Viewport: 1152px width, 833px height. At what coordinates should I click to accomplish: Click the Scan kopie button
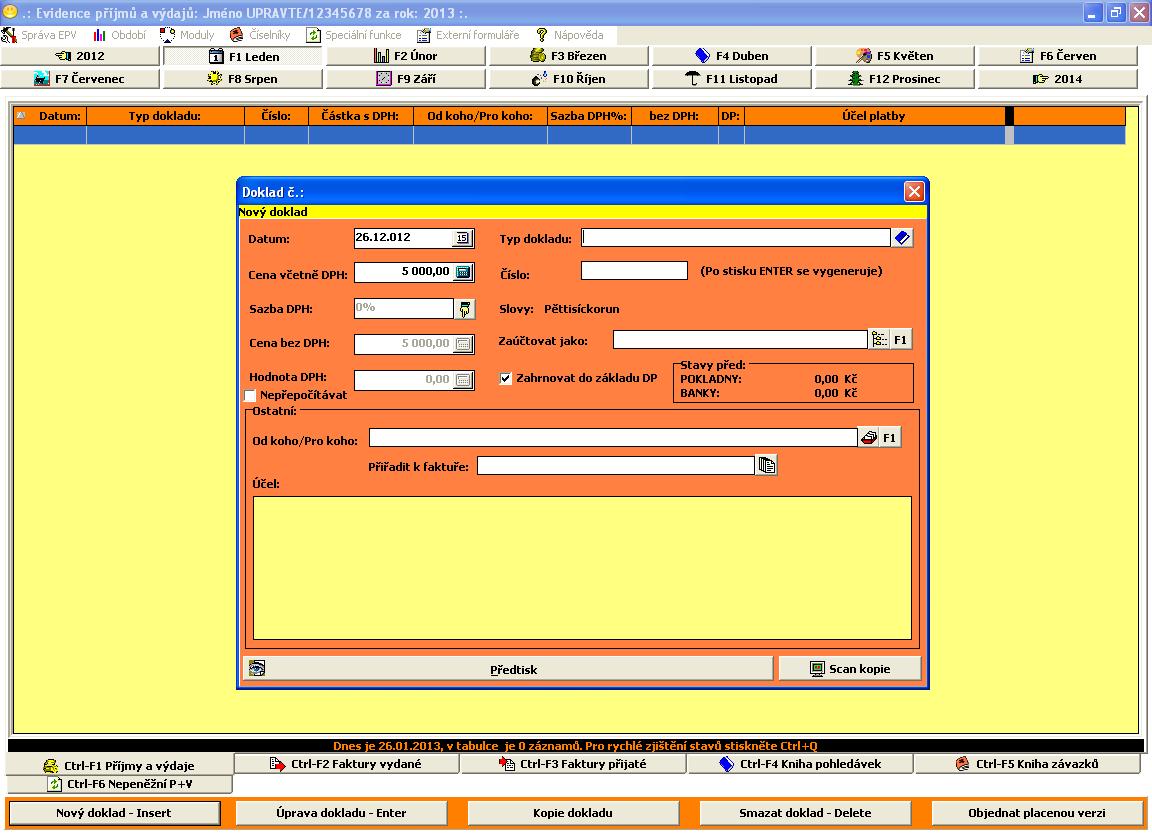pos(849,669)
